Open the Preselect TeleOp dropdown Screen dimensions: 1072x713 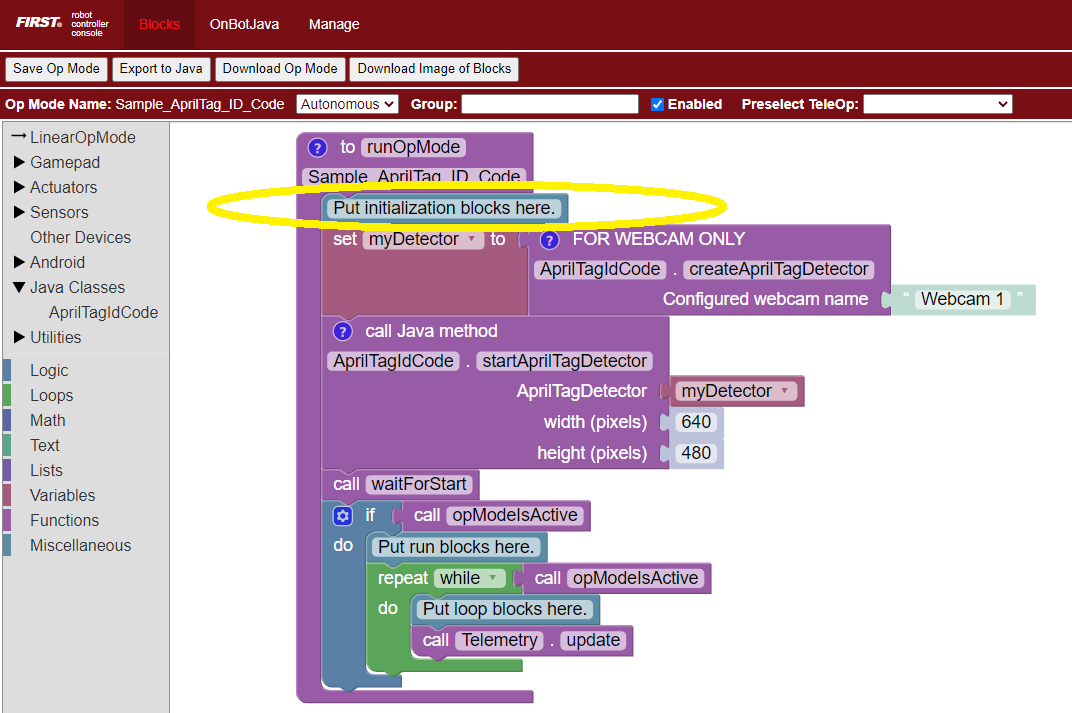point(937,104)
